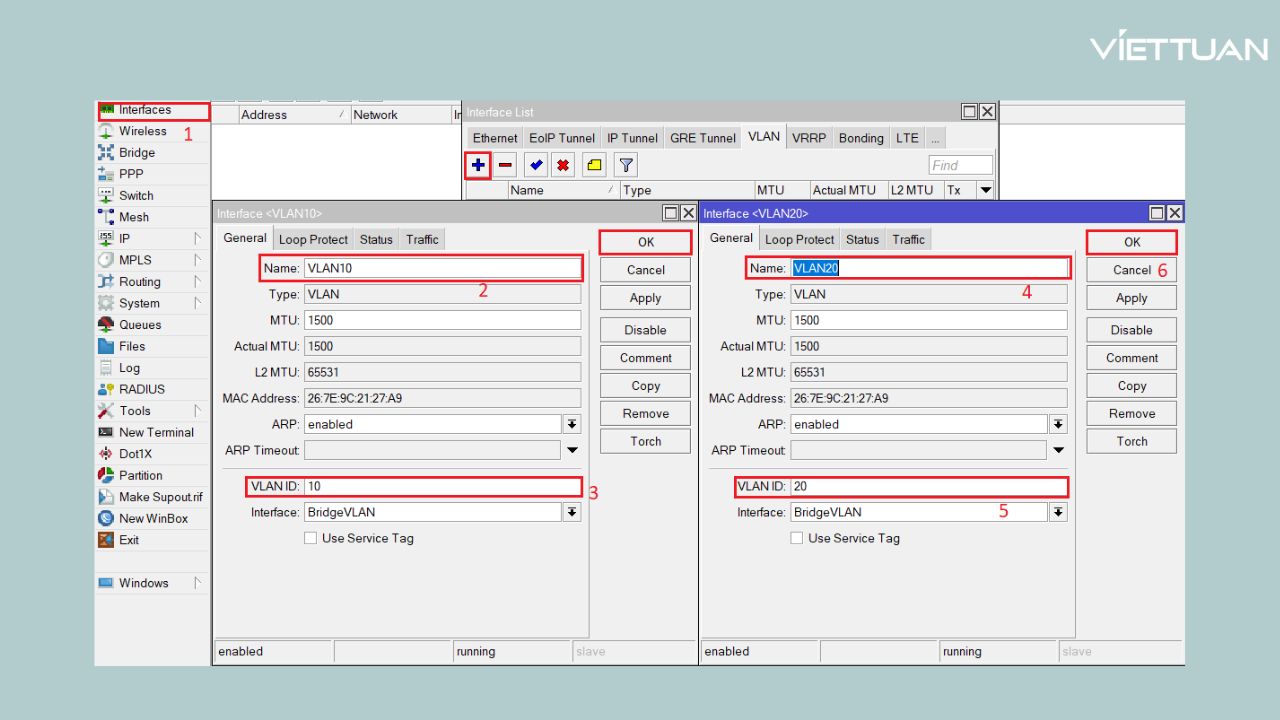
Task: Click the yellow comment note icon
Action: pos(594,165)
